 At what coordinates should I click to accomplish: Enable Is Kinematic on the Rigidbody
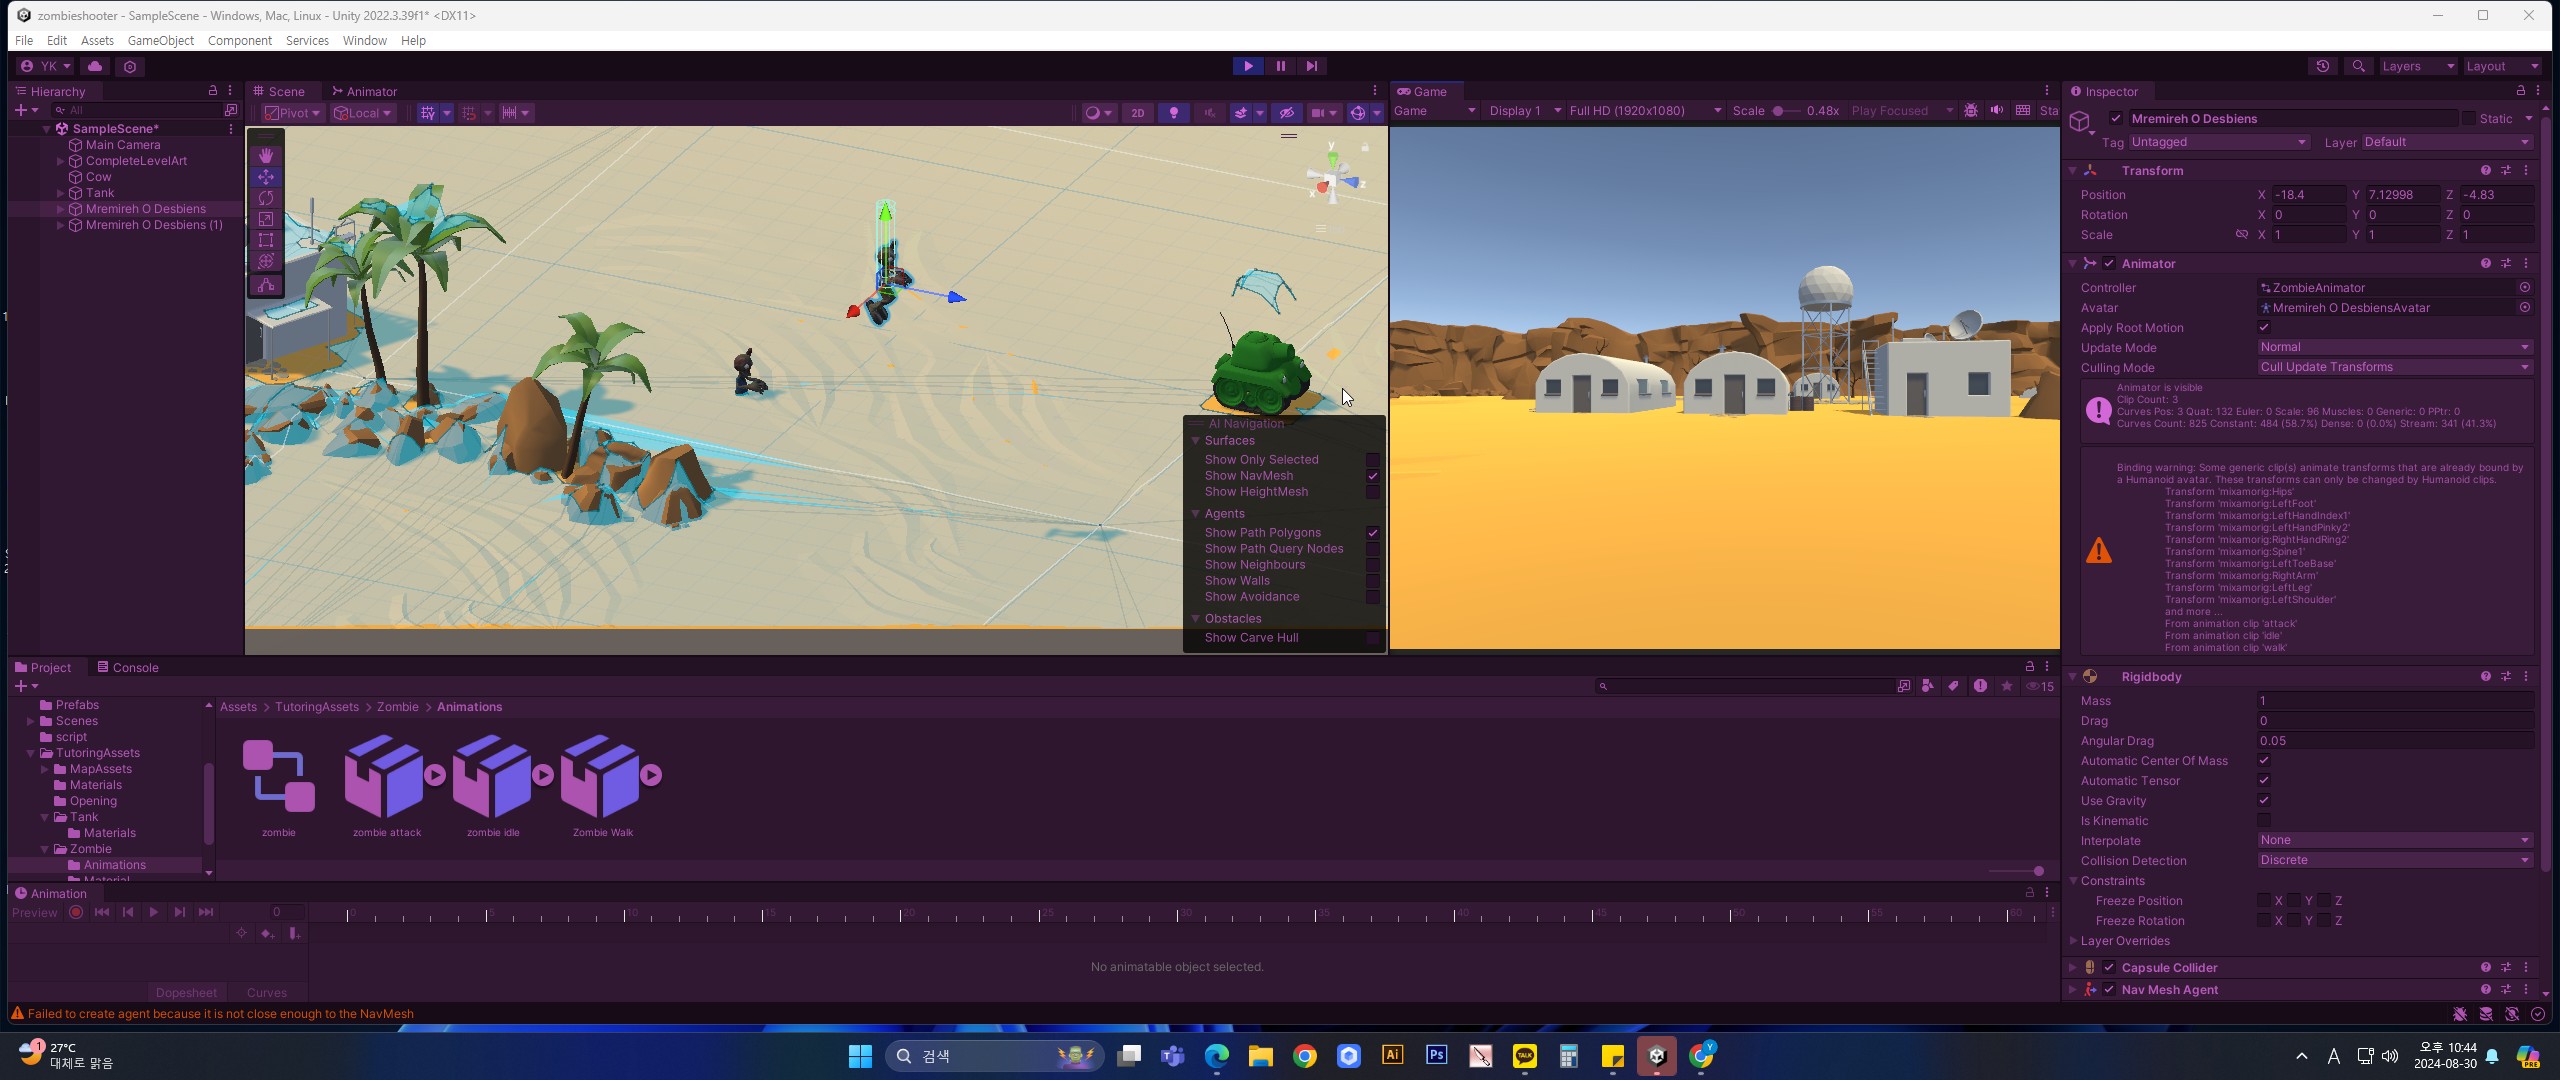pos(2264,821)
